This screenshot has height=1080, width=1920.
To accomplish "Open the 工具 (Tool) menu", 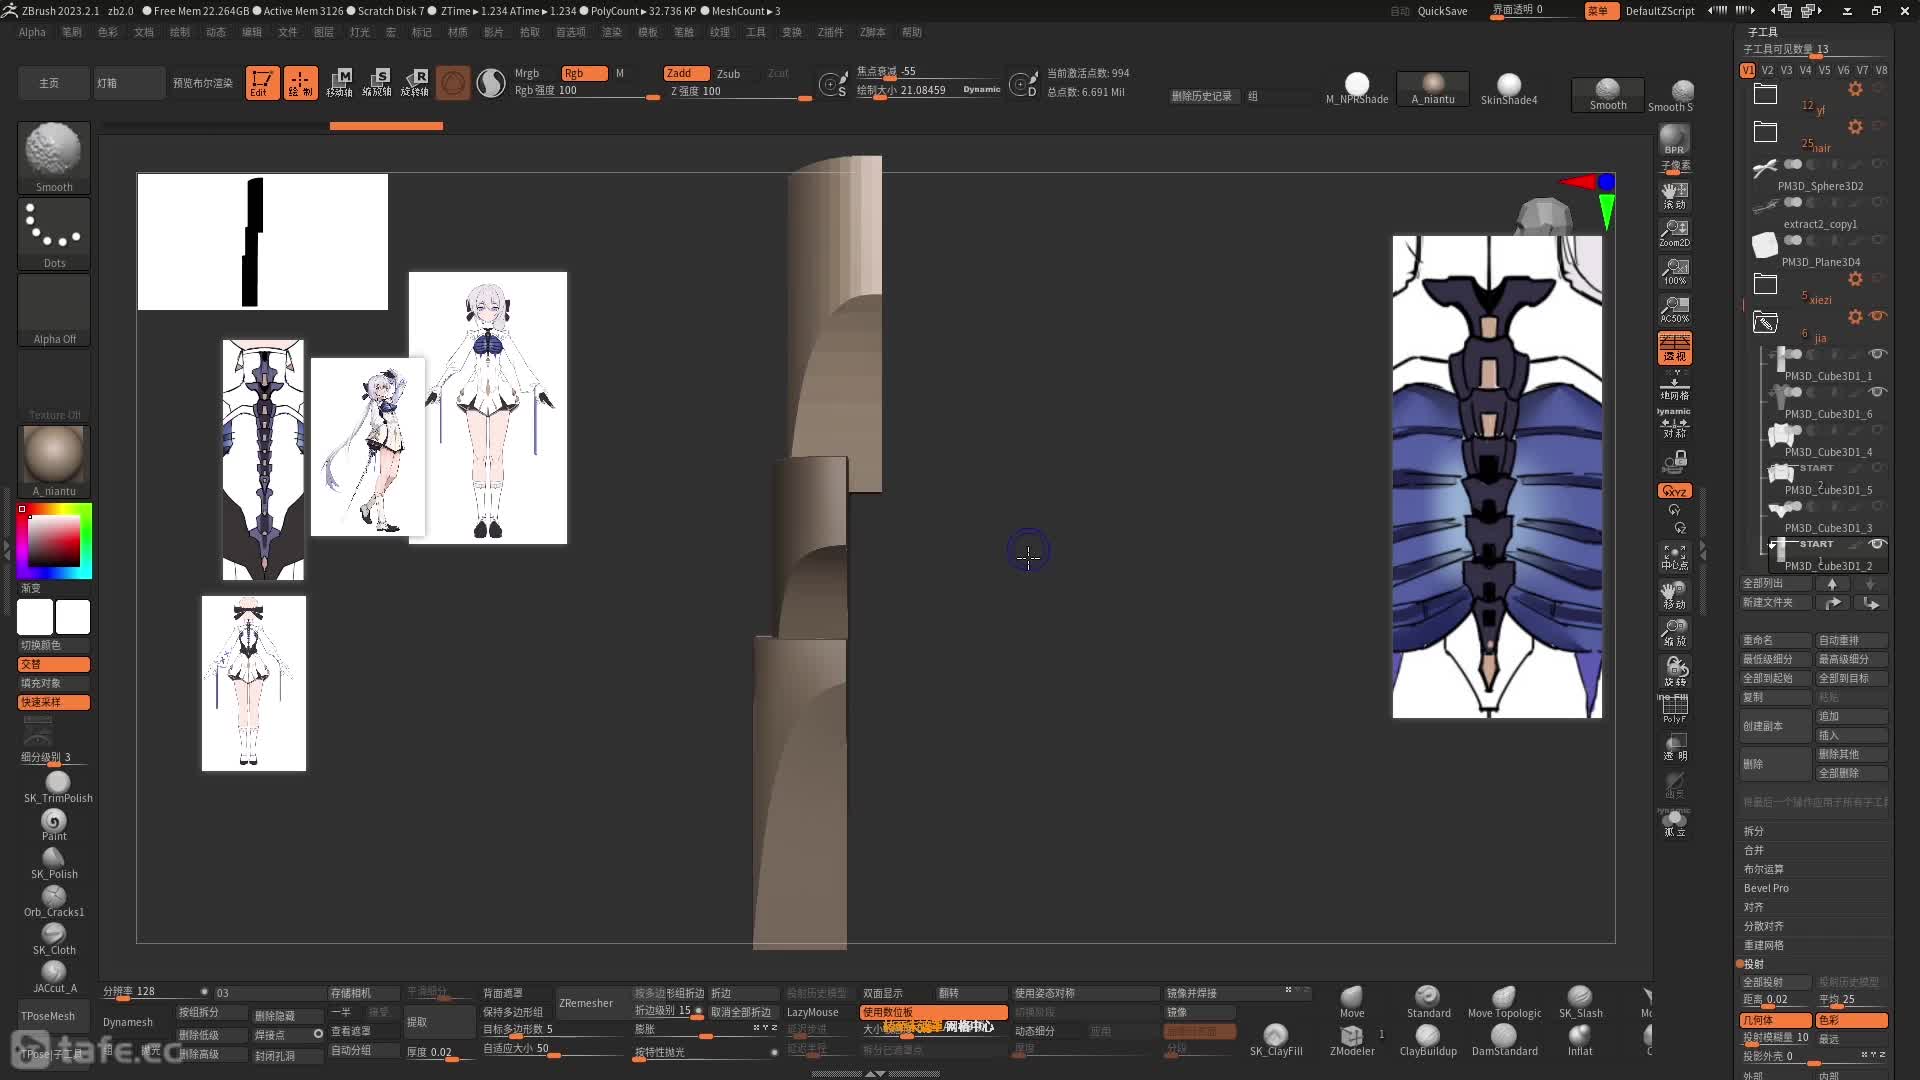I will [x=756, y=32].
